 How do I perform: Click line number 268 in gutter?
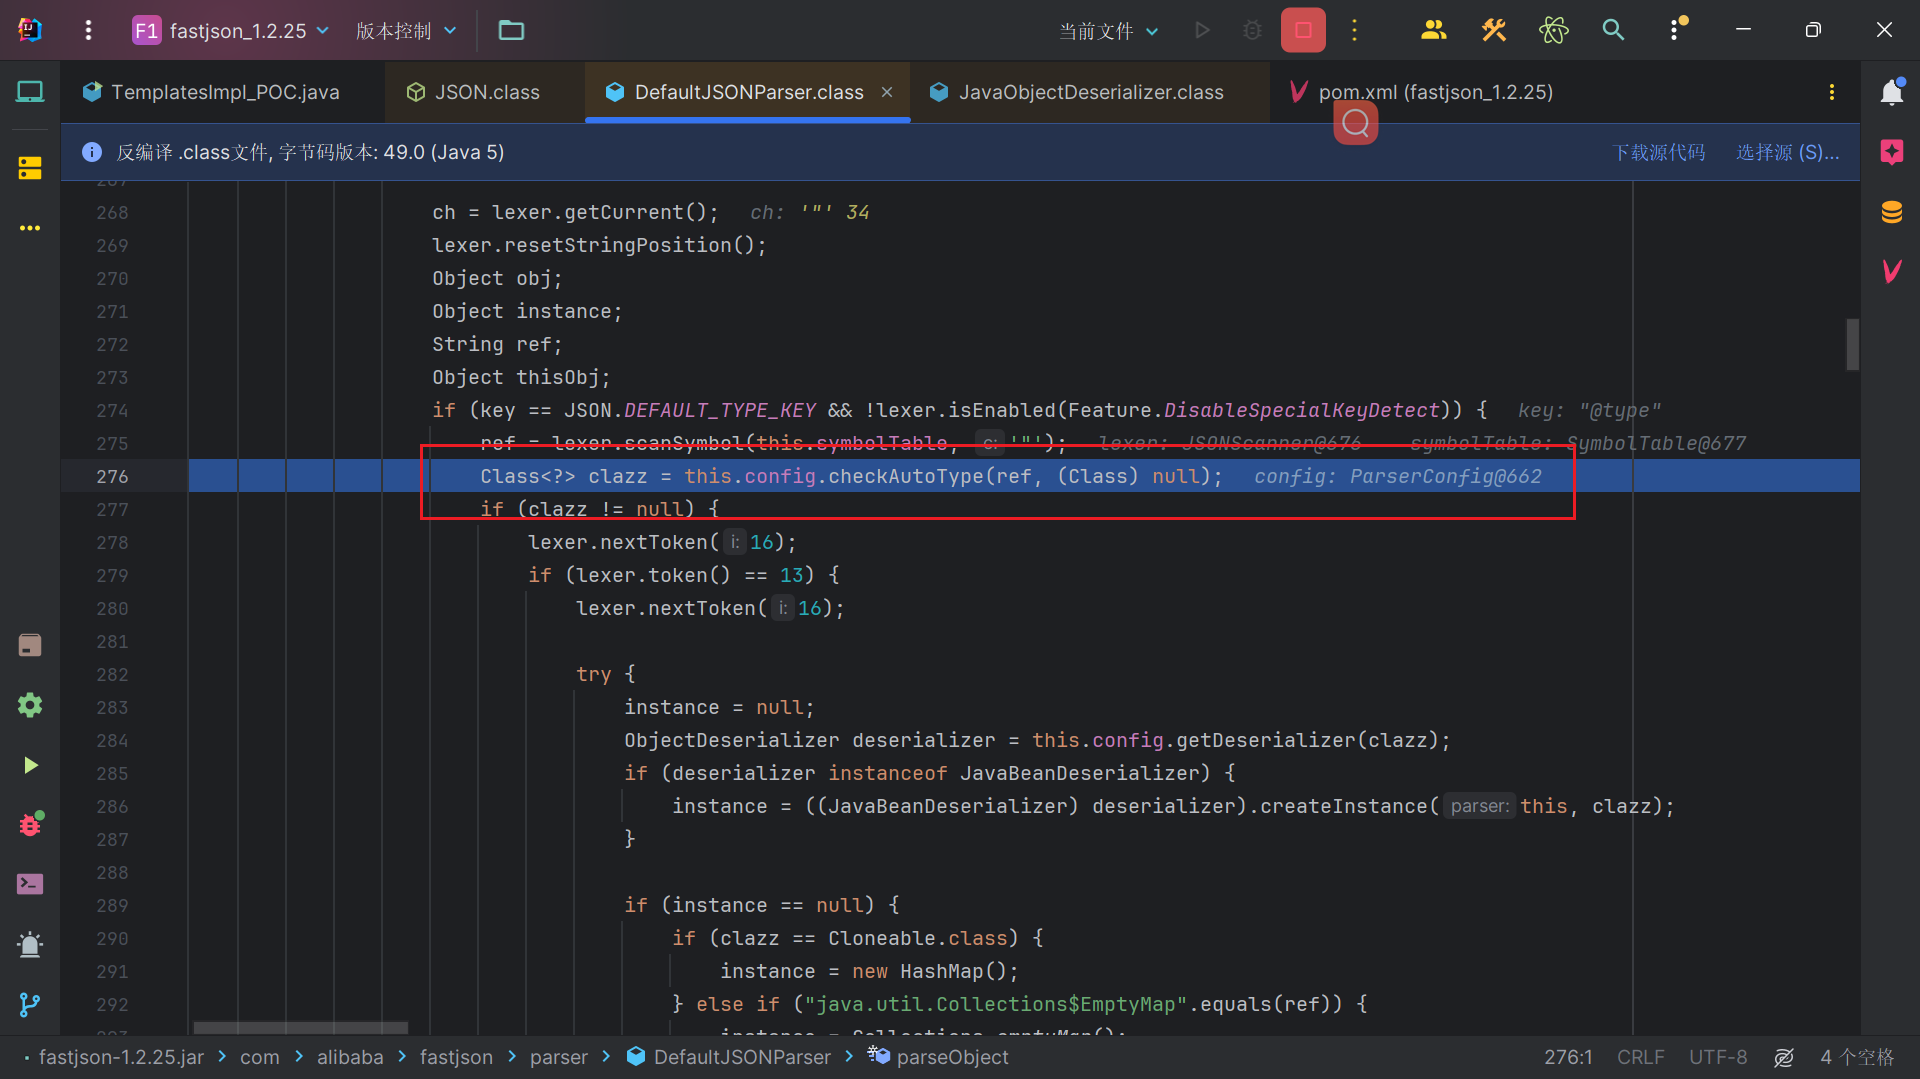pyautogui.click(x=112, y=212)
